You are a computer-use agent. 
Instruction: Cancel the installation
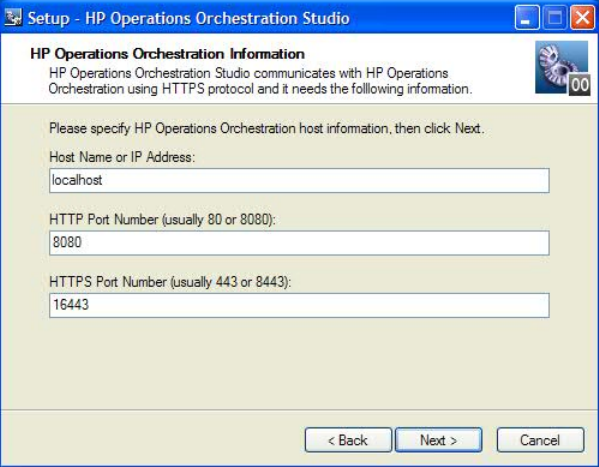click(x=540, y=440)
